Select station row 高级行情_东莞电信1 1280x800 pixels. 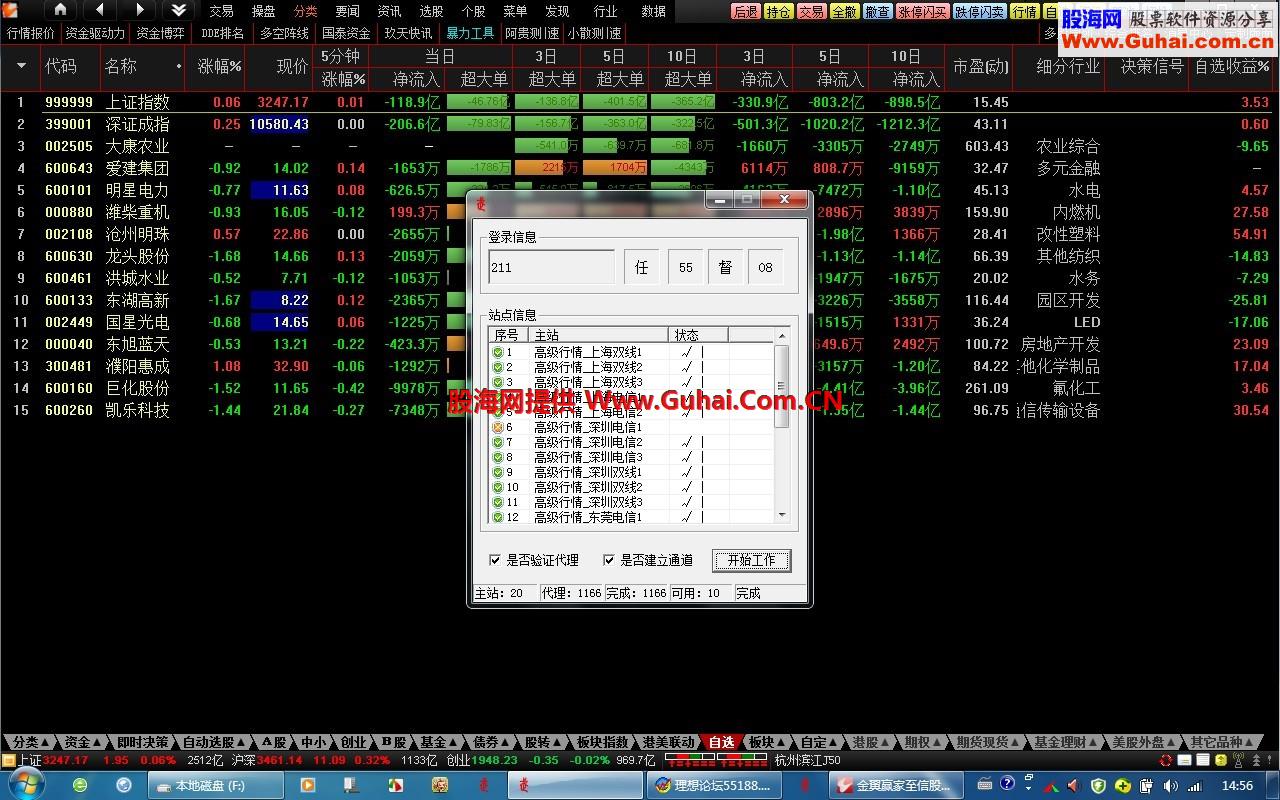point(631,517)
